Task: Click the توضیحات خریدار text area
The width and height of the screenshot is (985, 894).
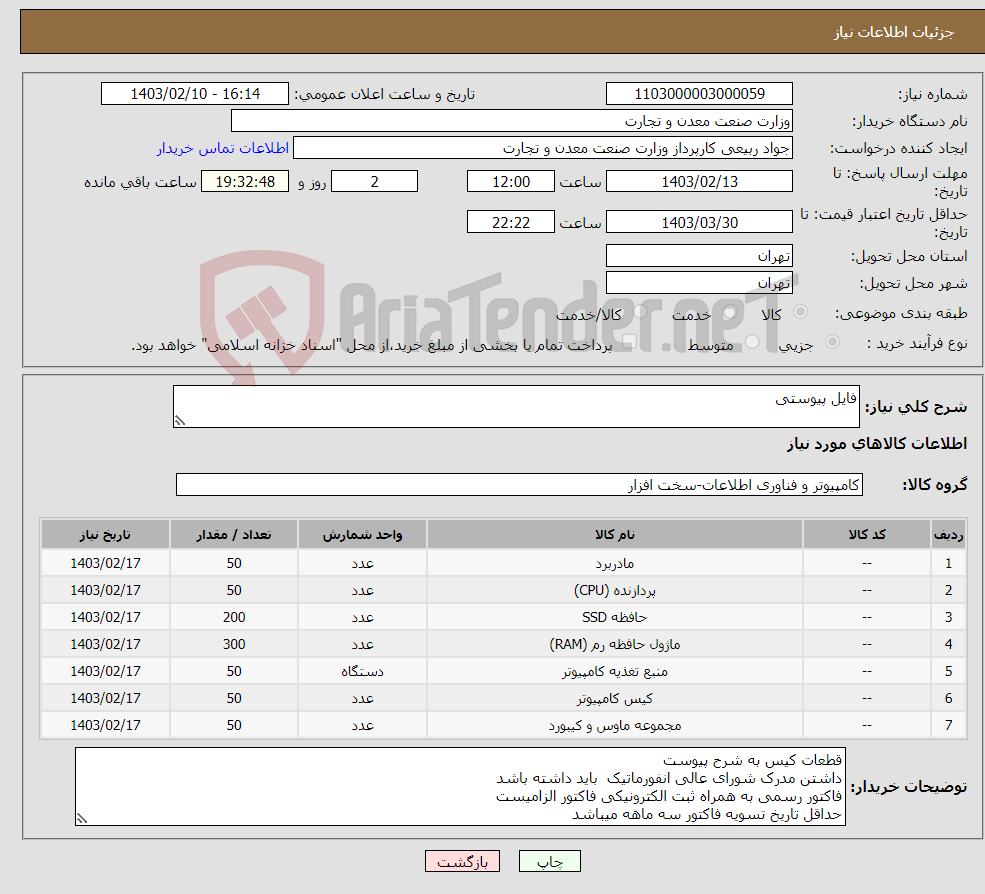Action: [460, 787]
